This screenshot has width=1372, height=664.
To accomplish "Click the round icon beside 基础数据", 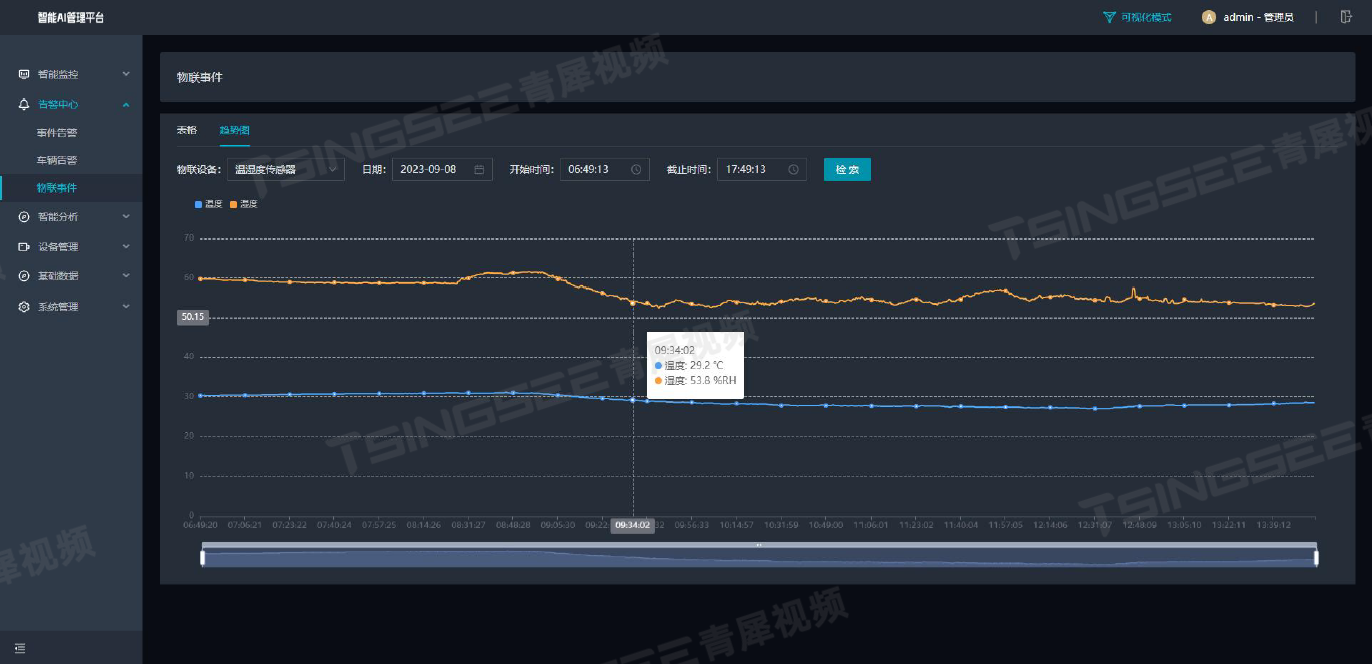I will (24, 276).
